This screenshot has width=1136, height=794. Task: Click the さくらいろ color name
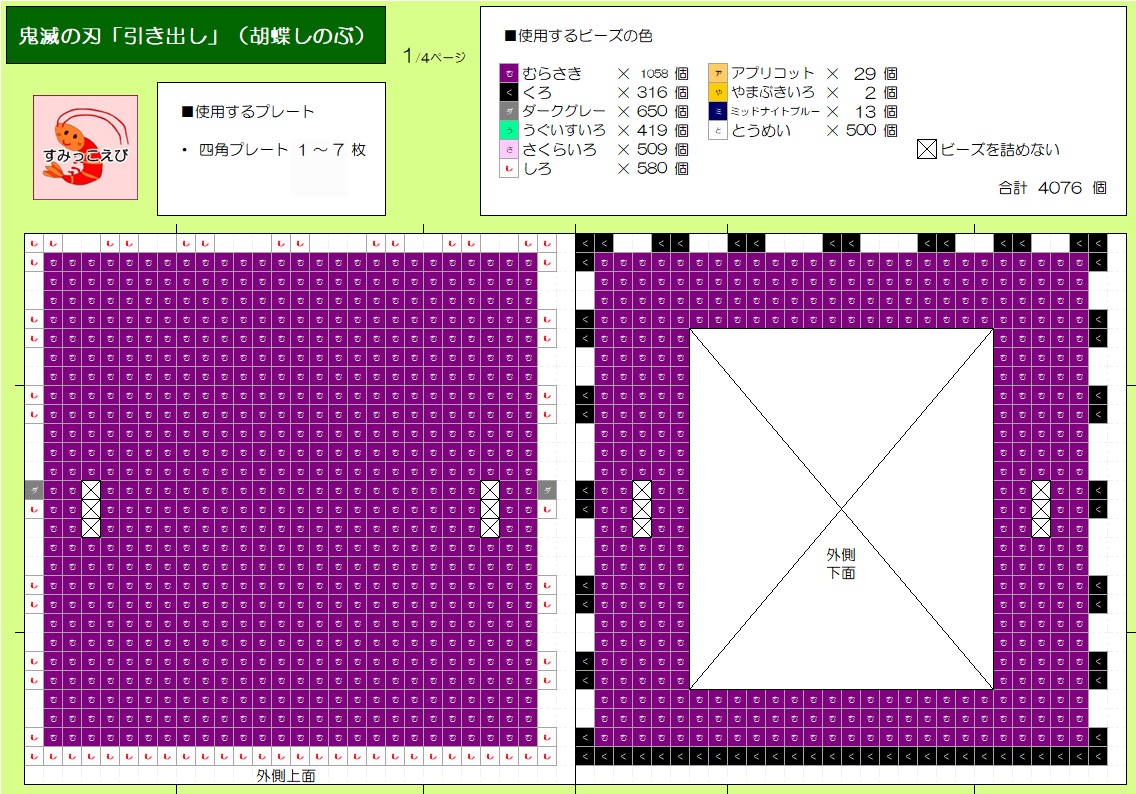point(559,149)
